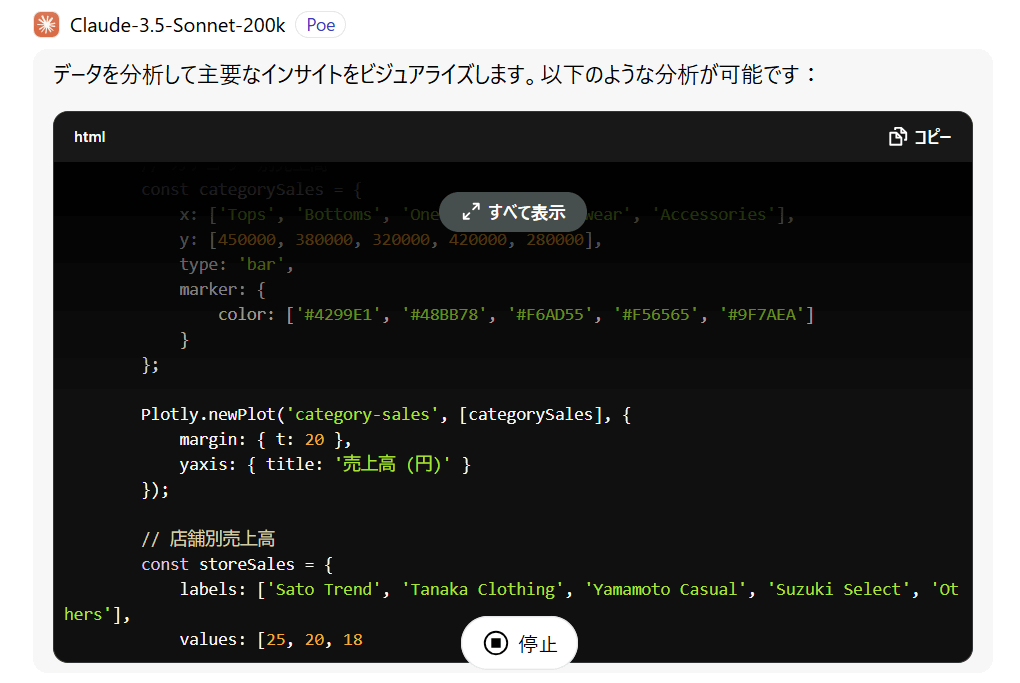This screenshot has height=683, width=1020.
Task: Click the values array line
Action: 270,639
